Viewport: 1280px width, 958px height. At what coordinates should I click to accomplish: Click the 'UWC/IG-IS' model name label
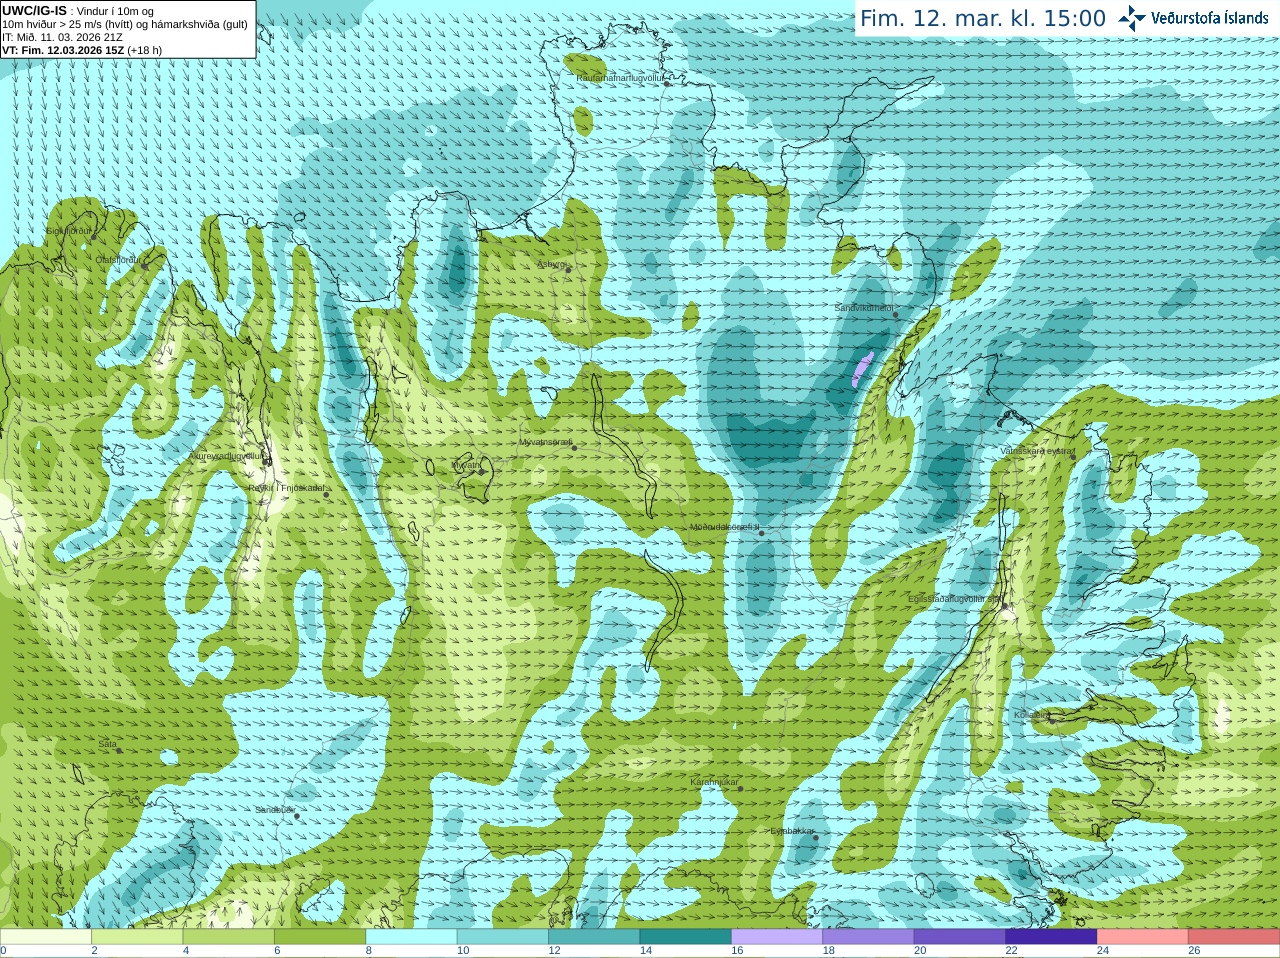click(x=34, y=10)
